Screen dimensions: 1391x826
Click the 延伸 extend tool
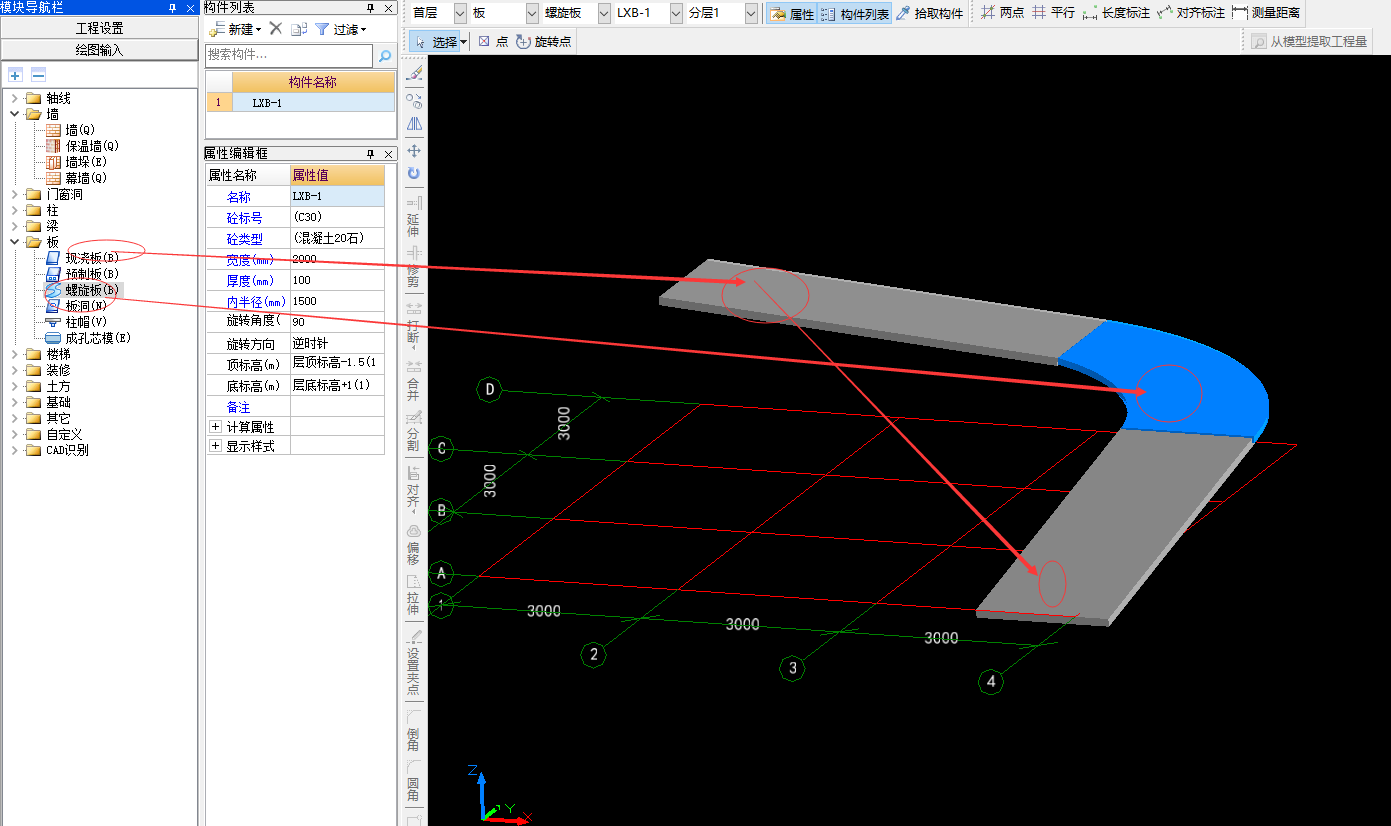point(414,216)
